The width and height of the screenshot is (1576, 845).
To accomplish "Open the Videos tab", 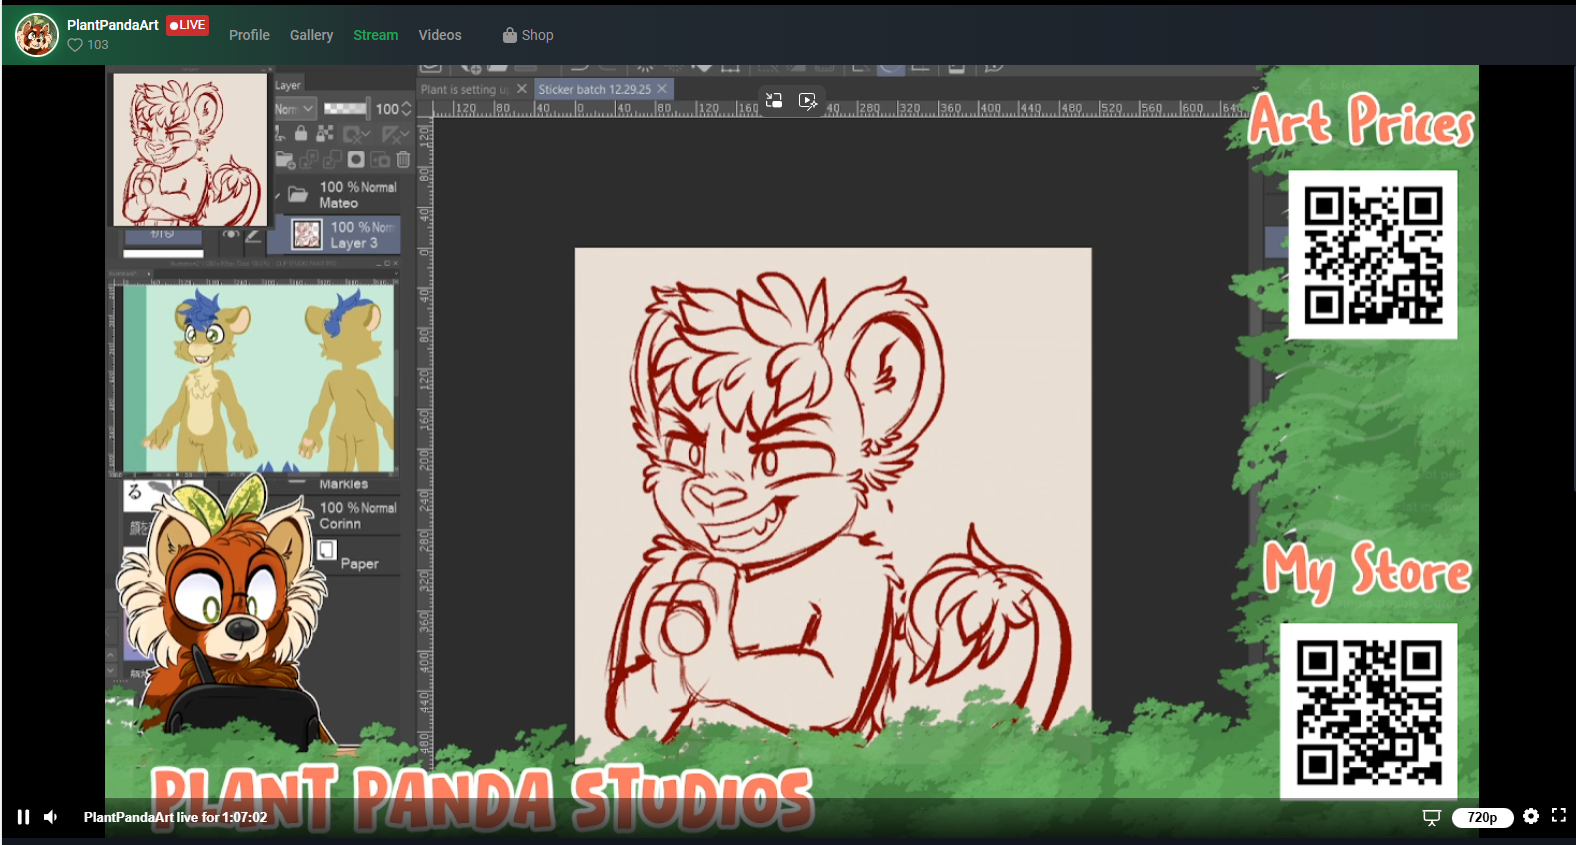I will click(439, 35).
